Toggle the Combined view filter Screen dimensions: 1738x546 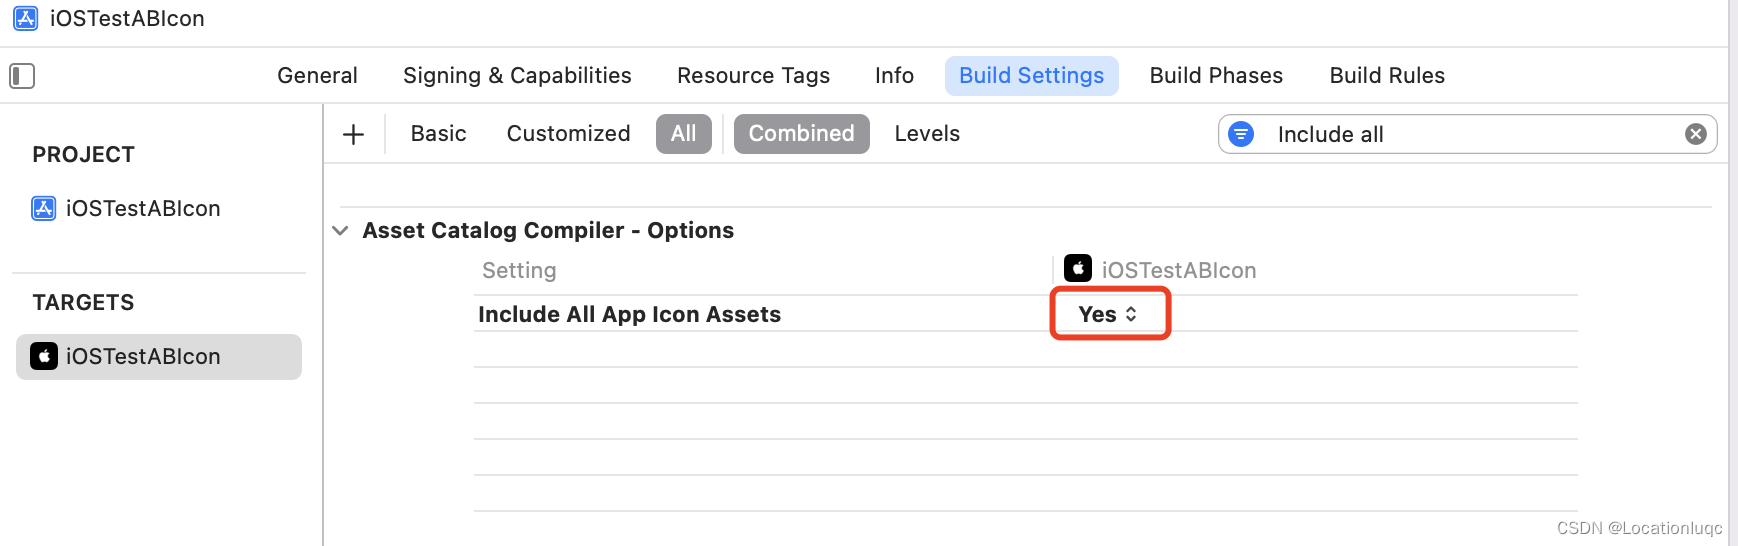pyautogui.click(x=801, y=134)
